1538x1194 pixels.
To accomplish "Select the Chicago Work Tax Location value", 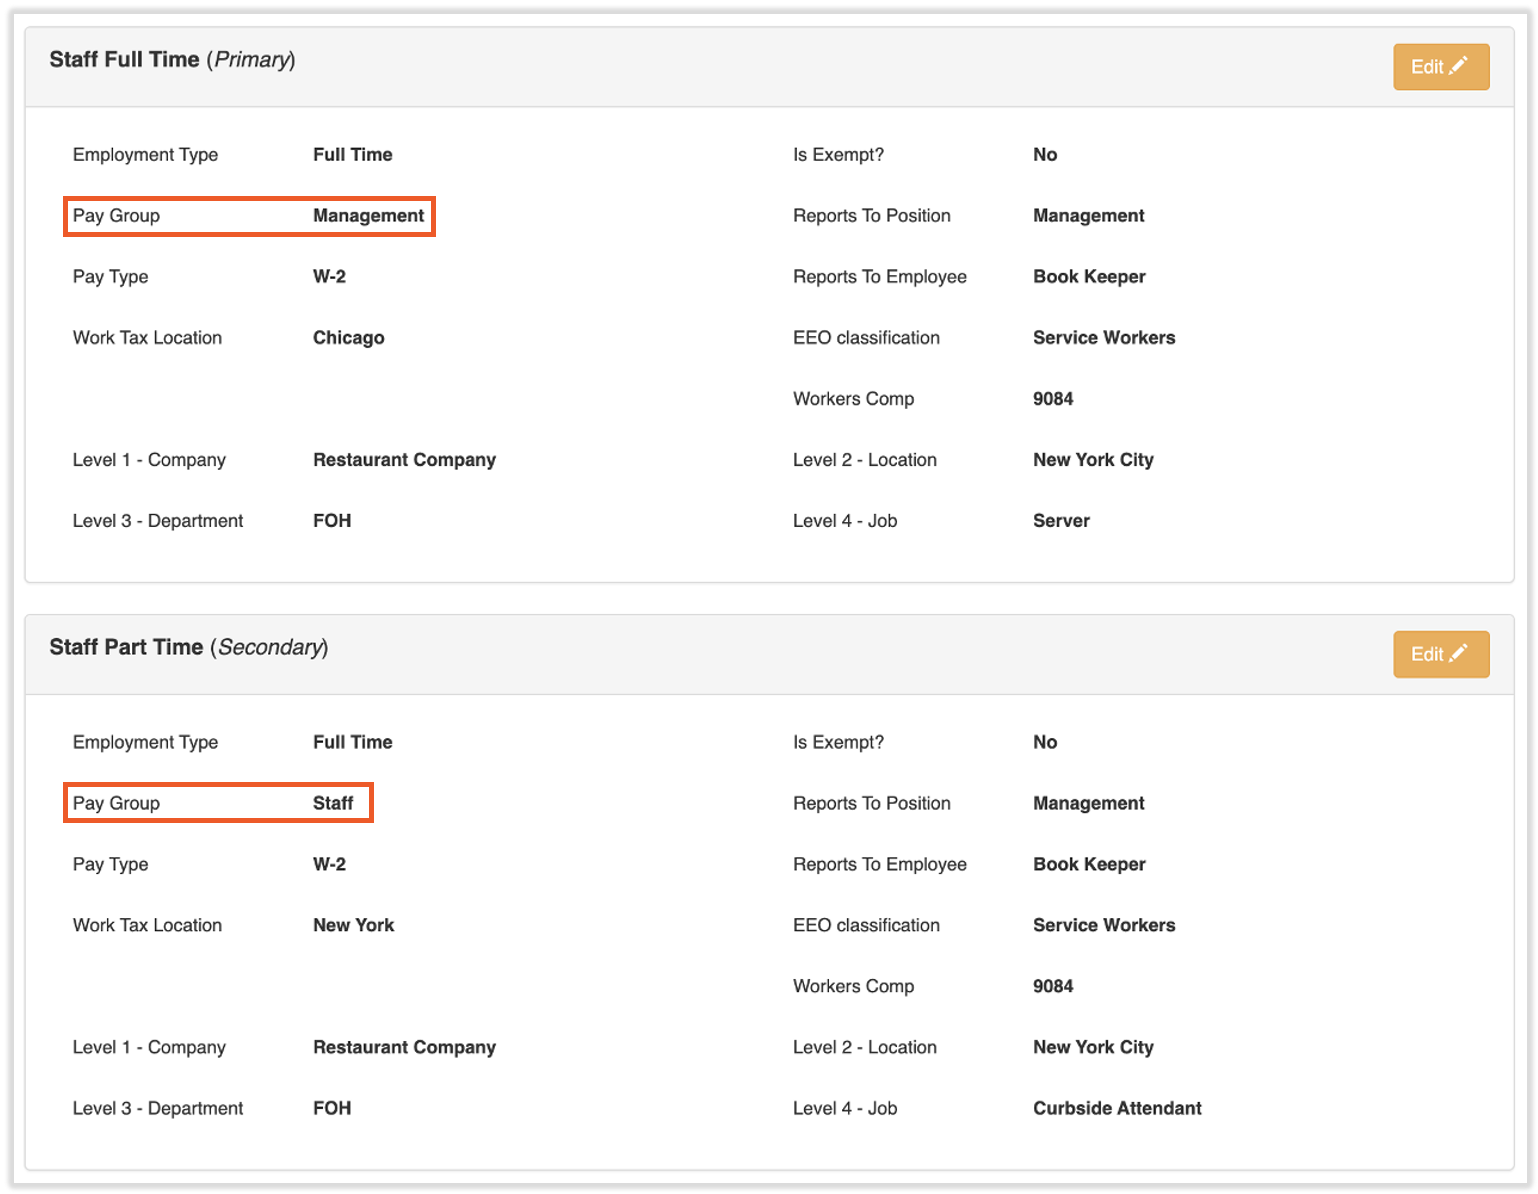I will click(348, 337).
